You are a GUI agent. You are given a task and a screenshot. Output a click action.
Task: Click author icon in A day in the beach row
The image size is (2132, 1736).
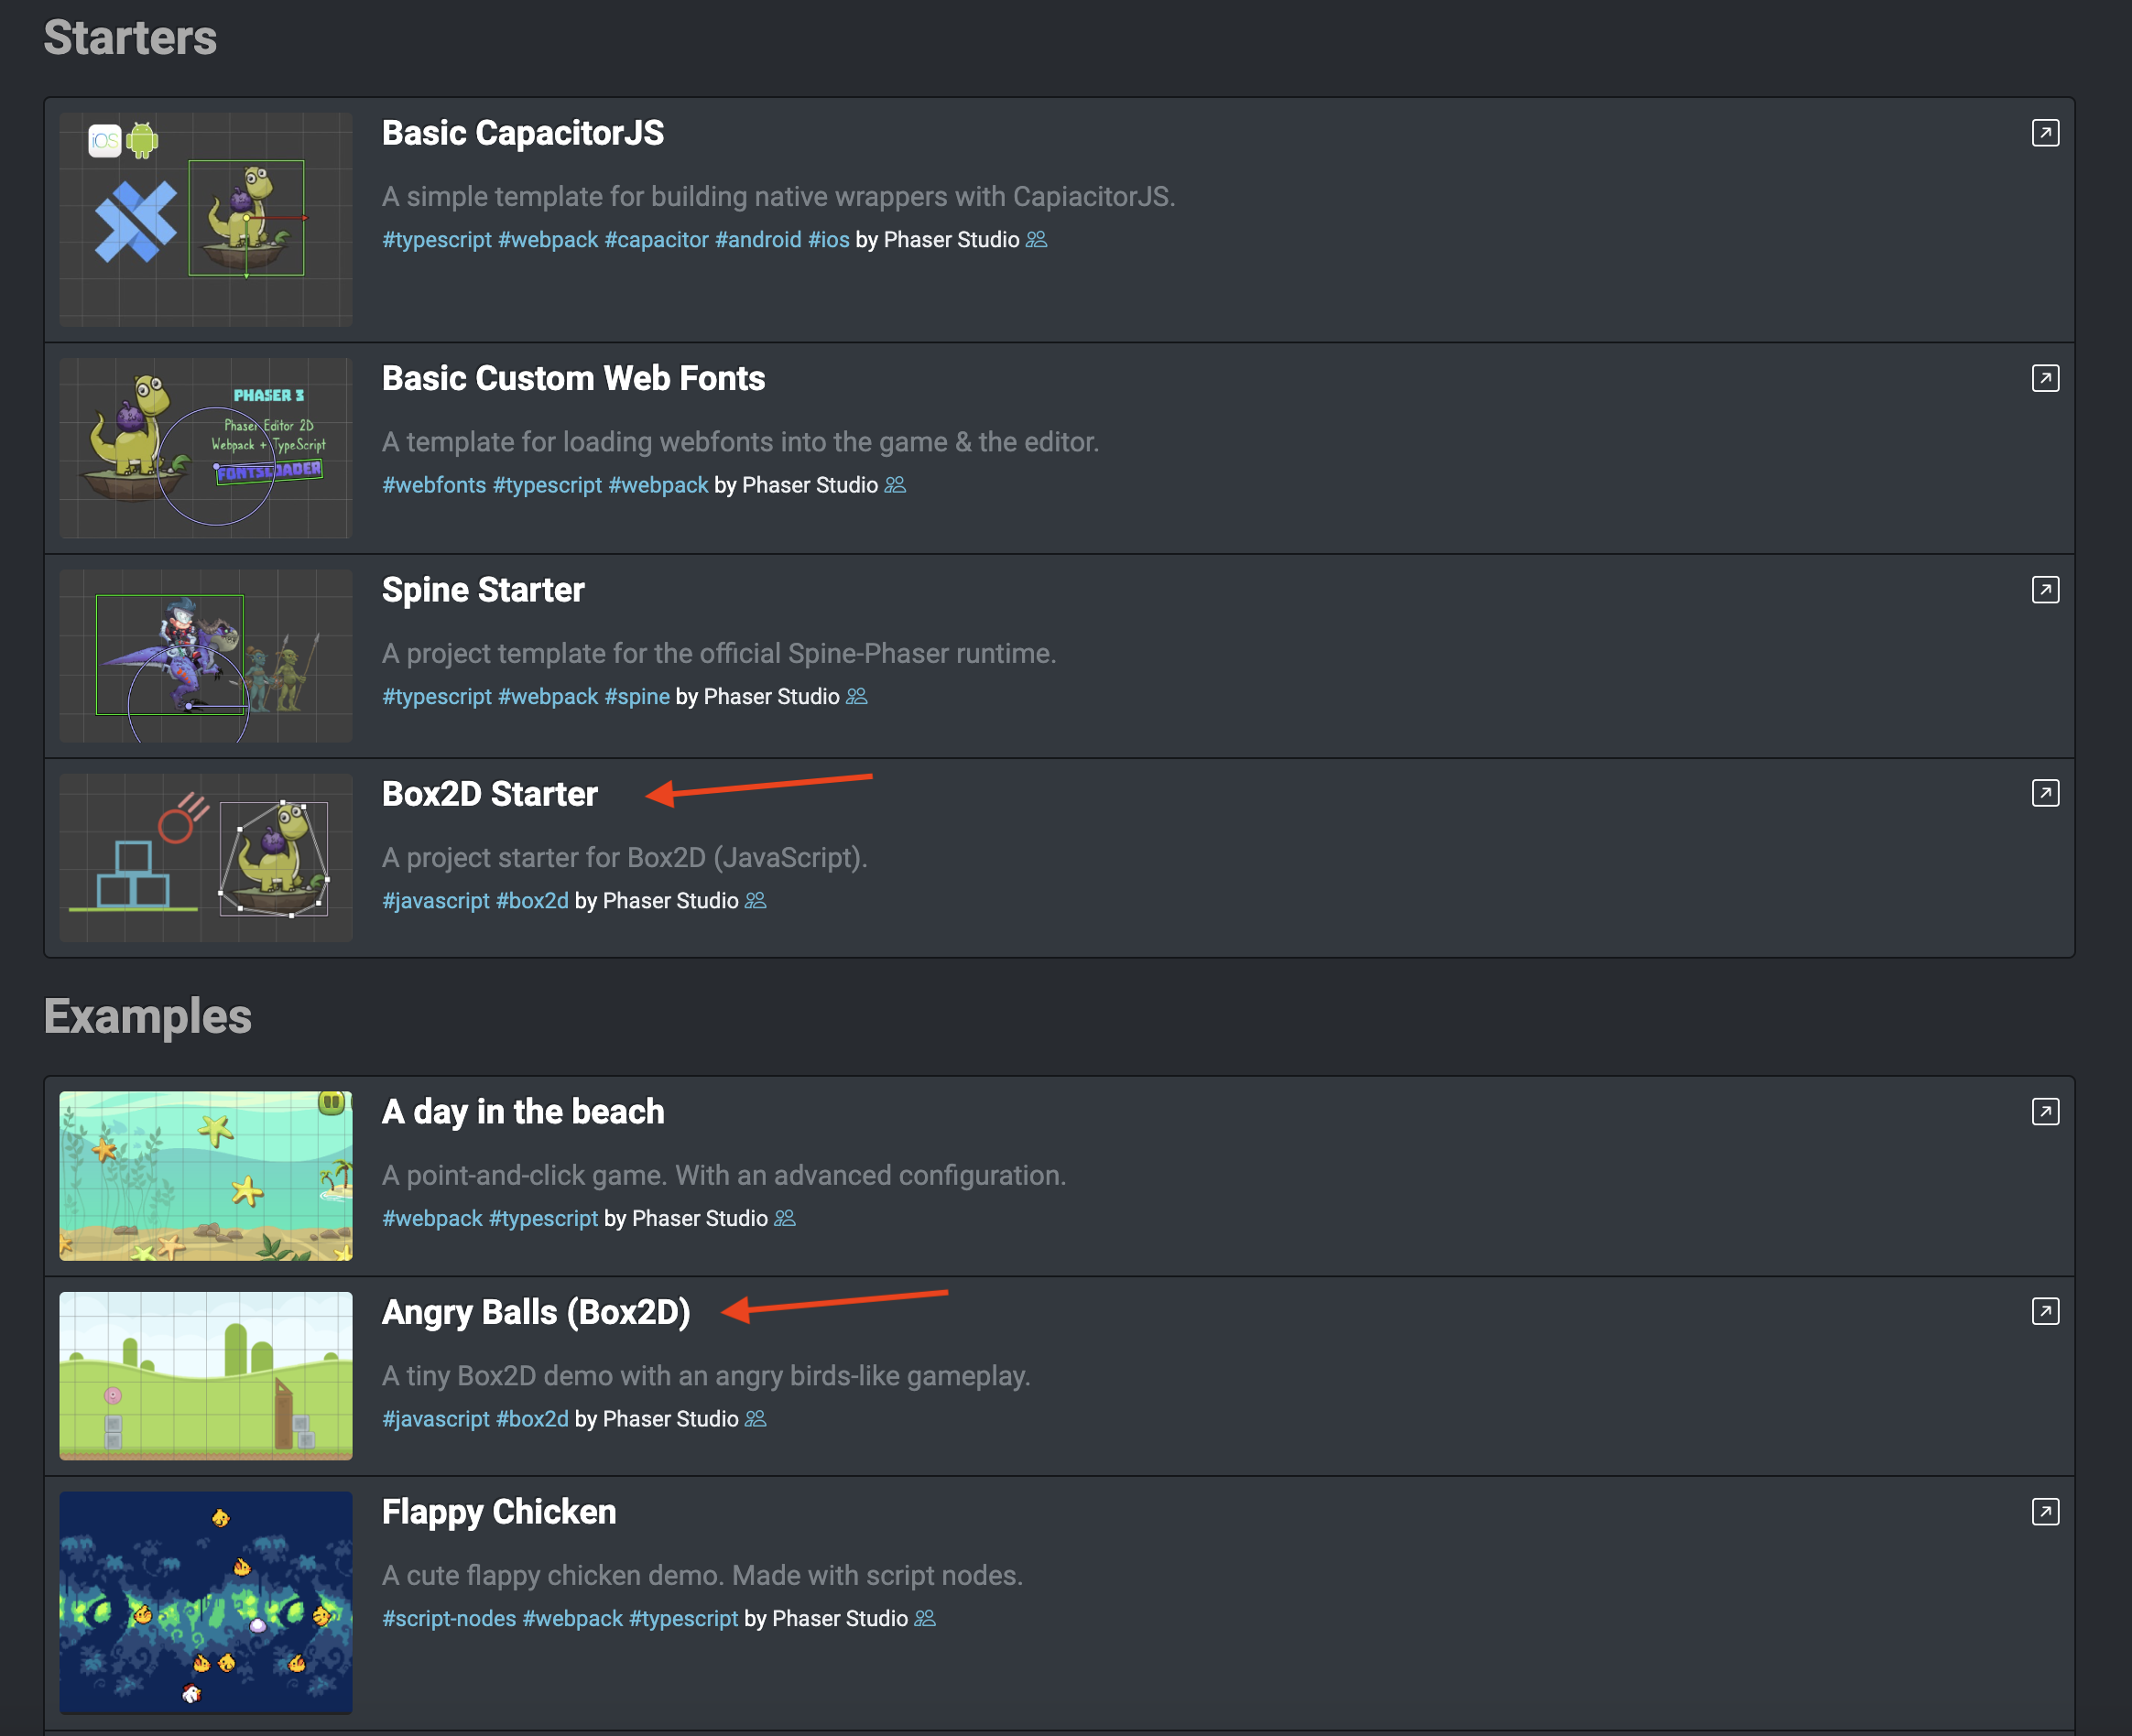[x=784, y=1218]
